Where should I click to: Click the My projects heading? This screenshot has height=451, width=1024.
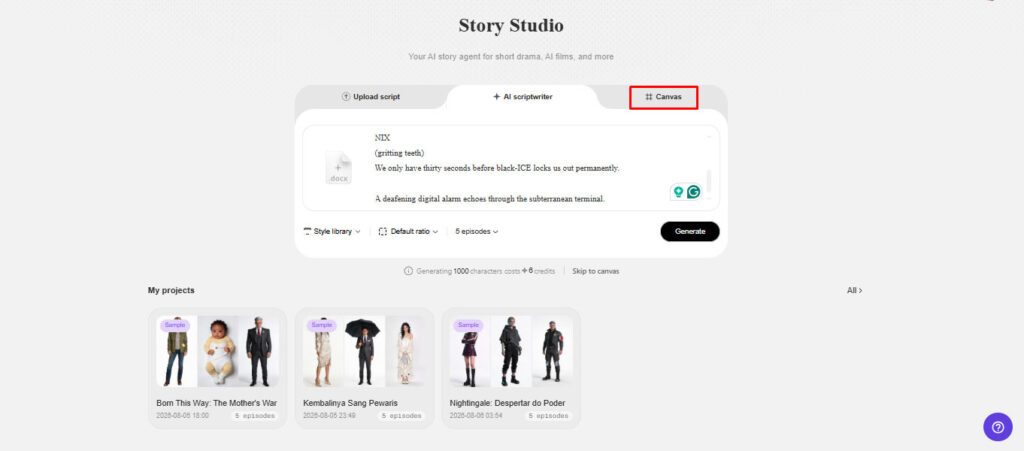click(171, 290)
